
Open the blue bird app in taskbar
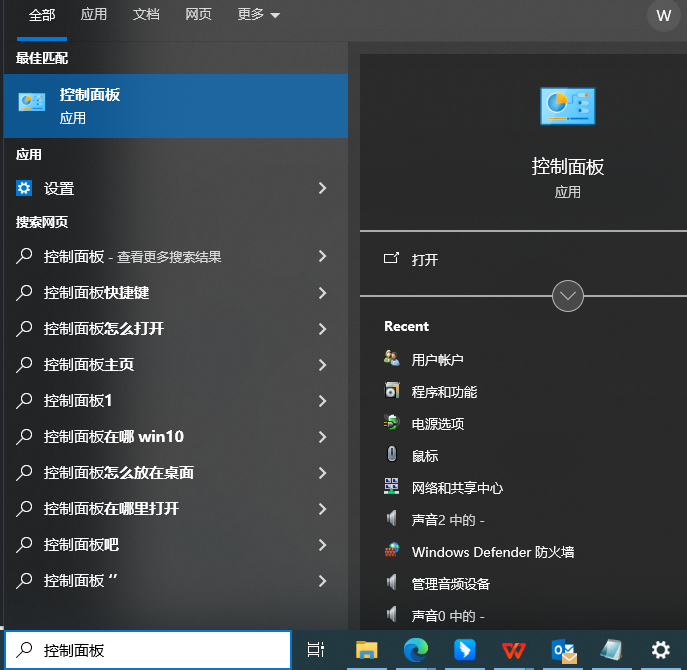tap(465, 650)
